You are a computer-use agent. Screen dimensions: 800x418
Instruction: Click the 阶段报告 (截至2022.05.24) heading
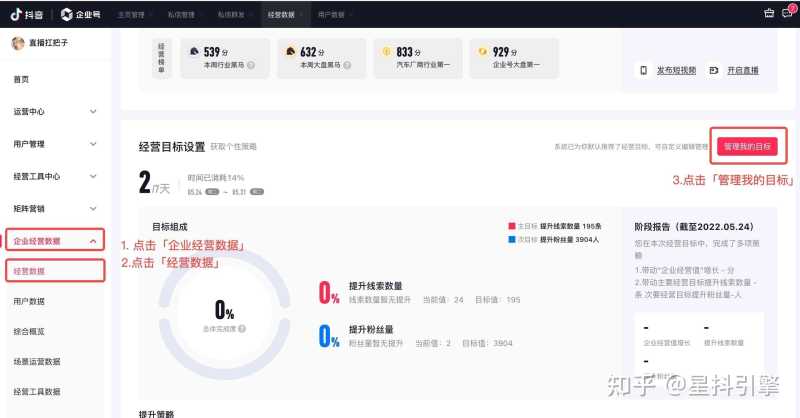694,227
